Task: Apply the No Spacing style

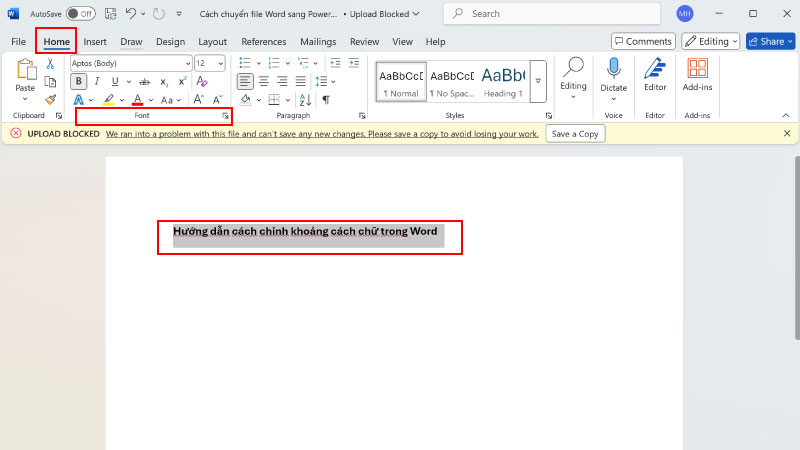Action: (x=452, y=82)
